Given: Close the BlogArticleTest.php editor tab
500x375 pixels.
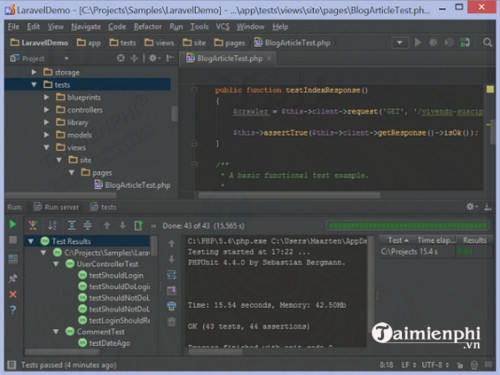Looking at the screenshot, I should coord(269,58).
